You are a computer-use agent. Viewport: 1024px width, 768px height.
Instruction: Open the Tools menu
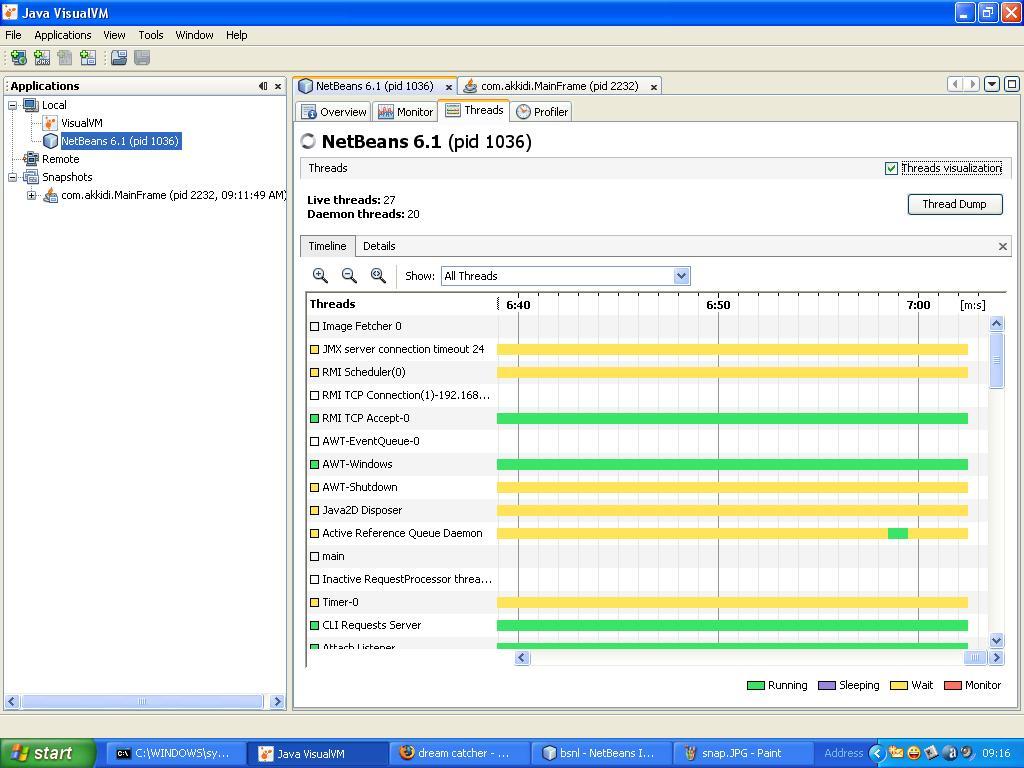pos(150,35)
